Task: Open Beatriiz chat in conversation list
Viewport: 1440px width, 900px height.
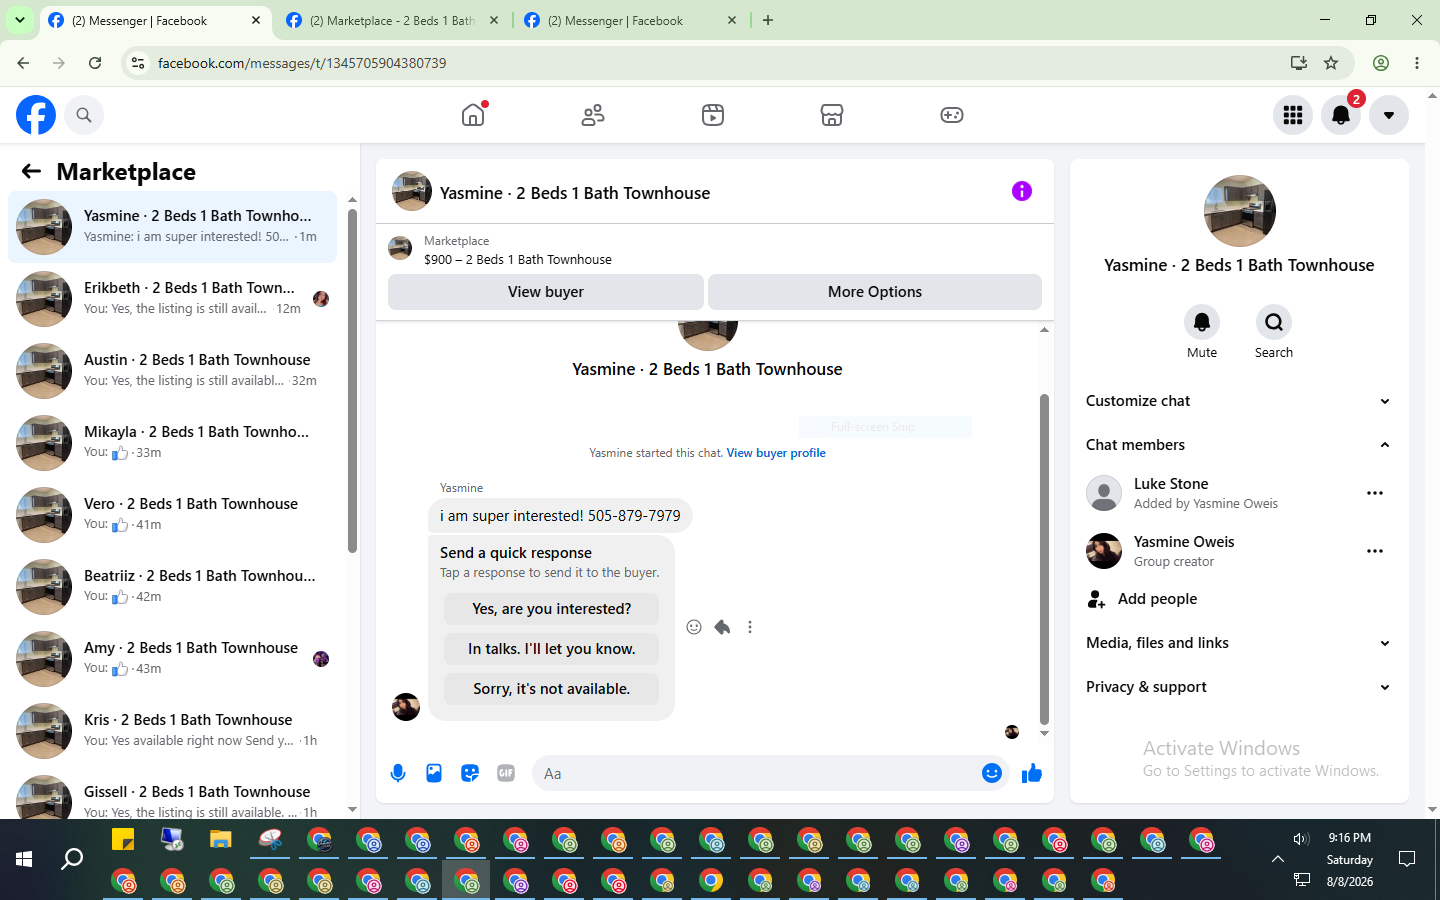Action: pyautogui.click(x=173, y=587)
